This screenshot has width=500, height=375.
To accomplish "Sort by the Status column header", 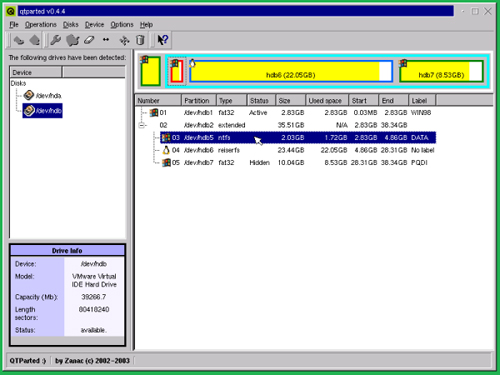I will click(261, 101).
